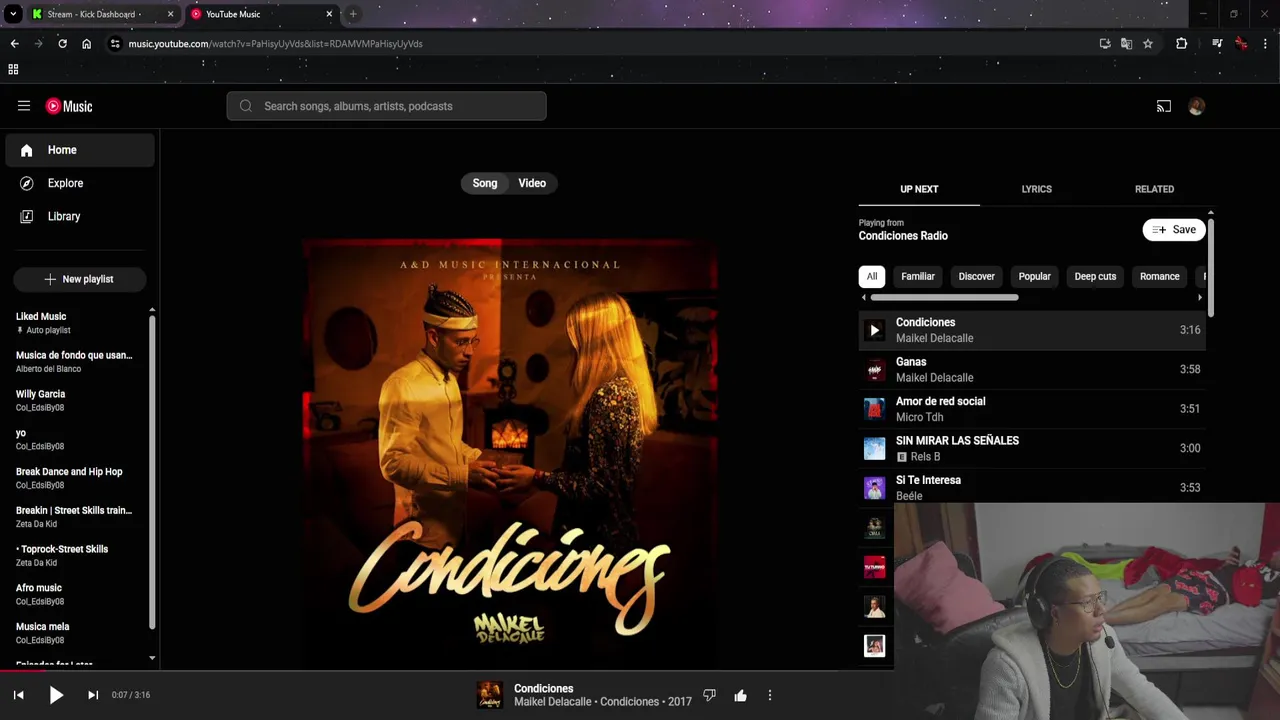Select the Familiar filter chip

[918, 277]
